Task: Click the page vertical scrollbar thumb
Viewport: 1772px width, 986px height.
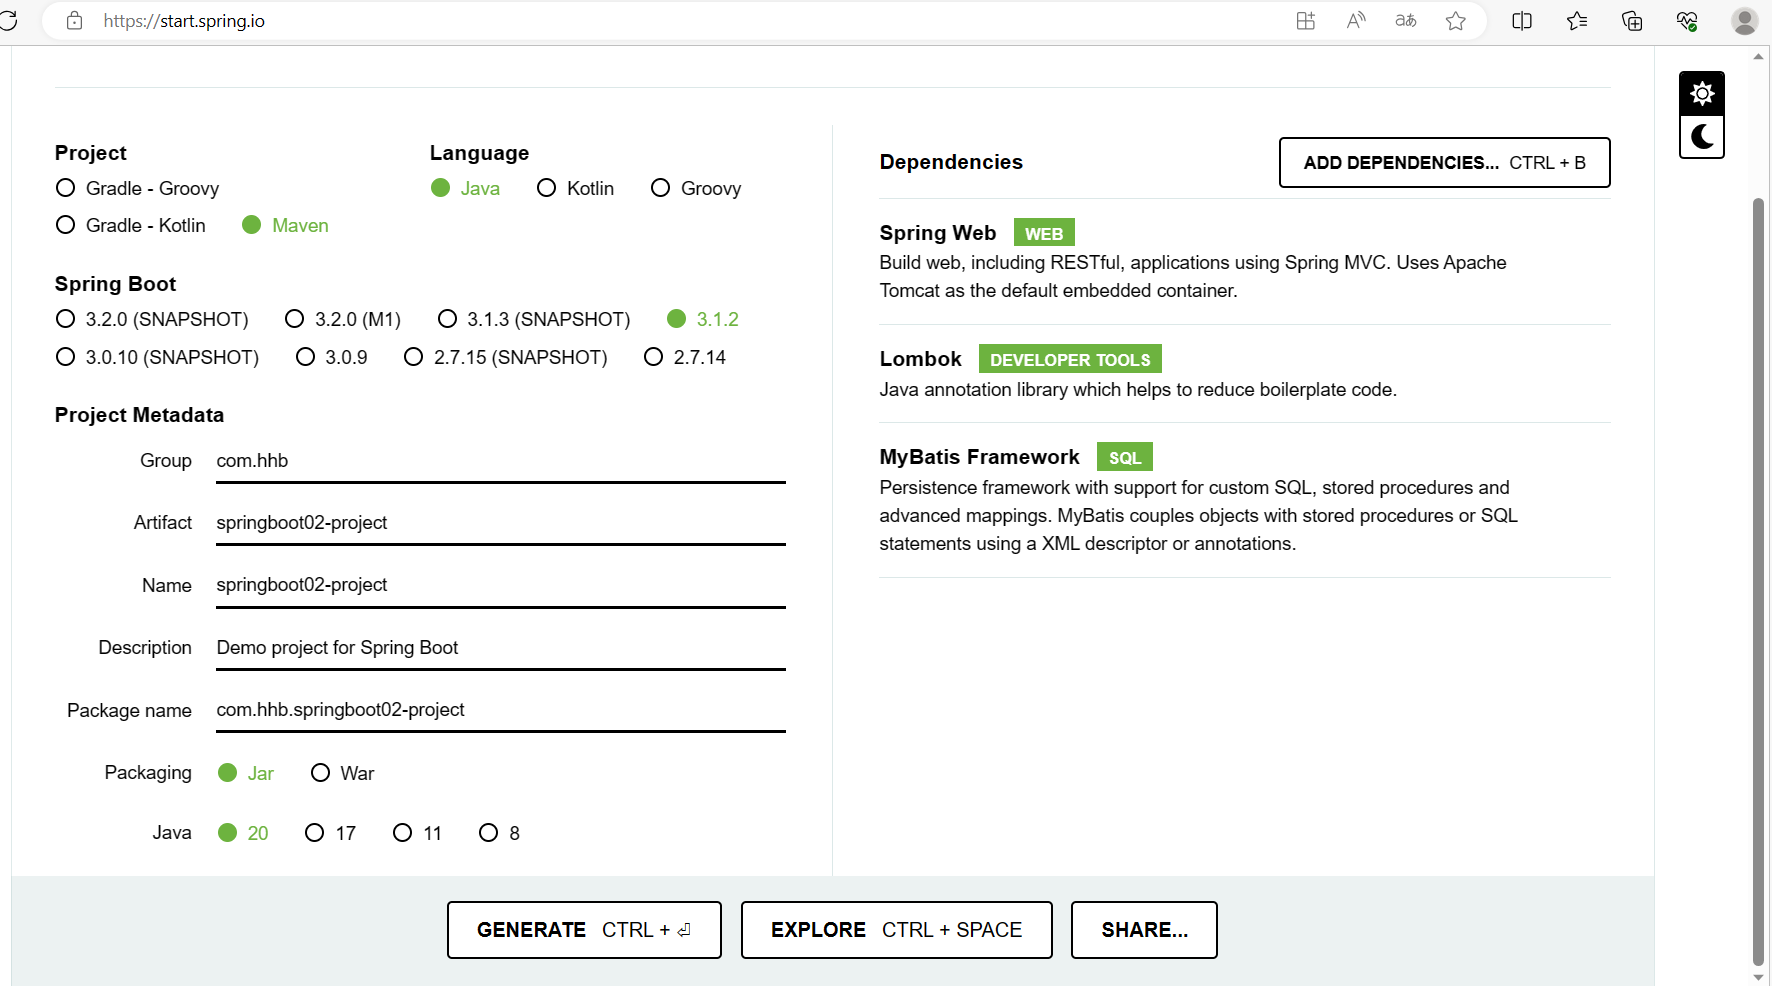Action: 1758,582
